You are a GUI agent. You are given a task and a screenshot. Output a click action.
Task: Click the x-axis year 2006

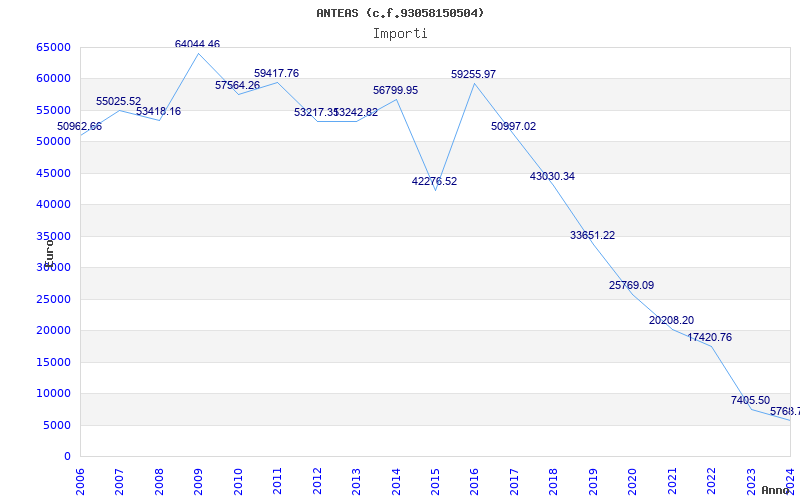80,481
